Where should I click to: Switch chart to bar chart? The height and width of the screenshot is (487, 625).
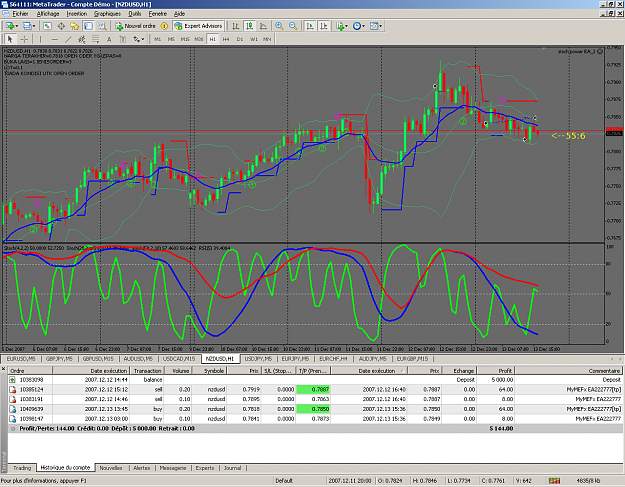point(236,26)
